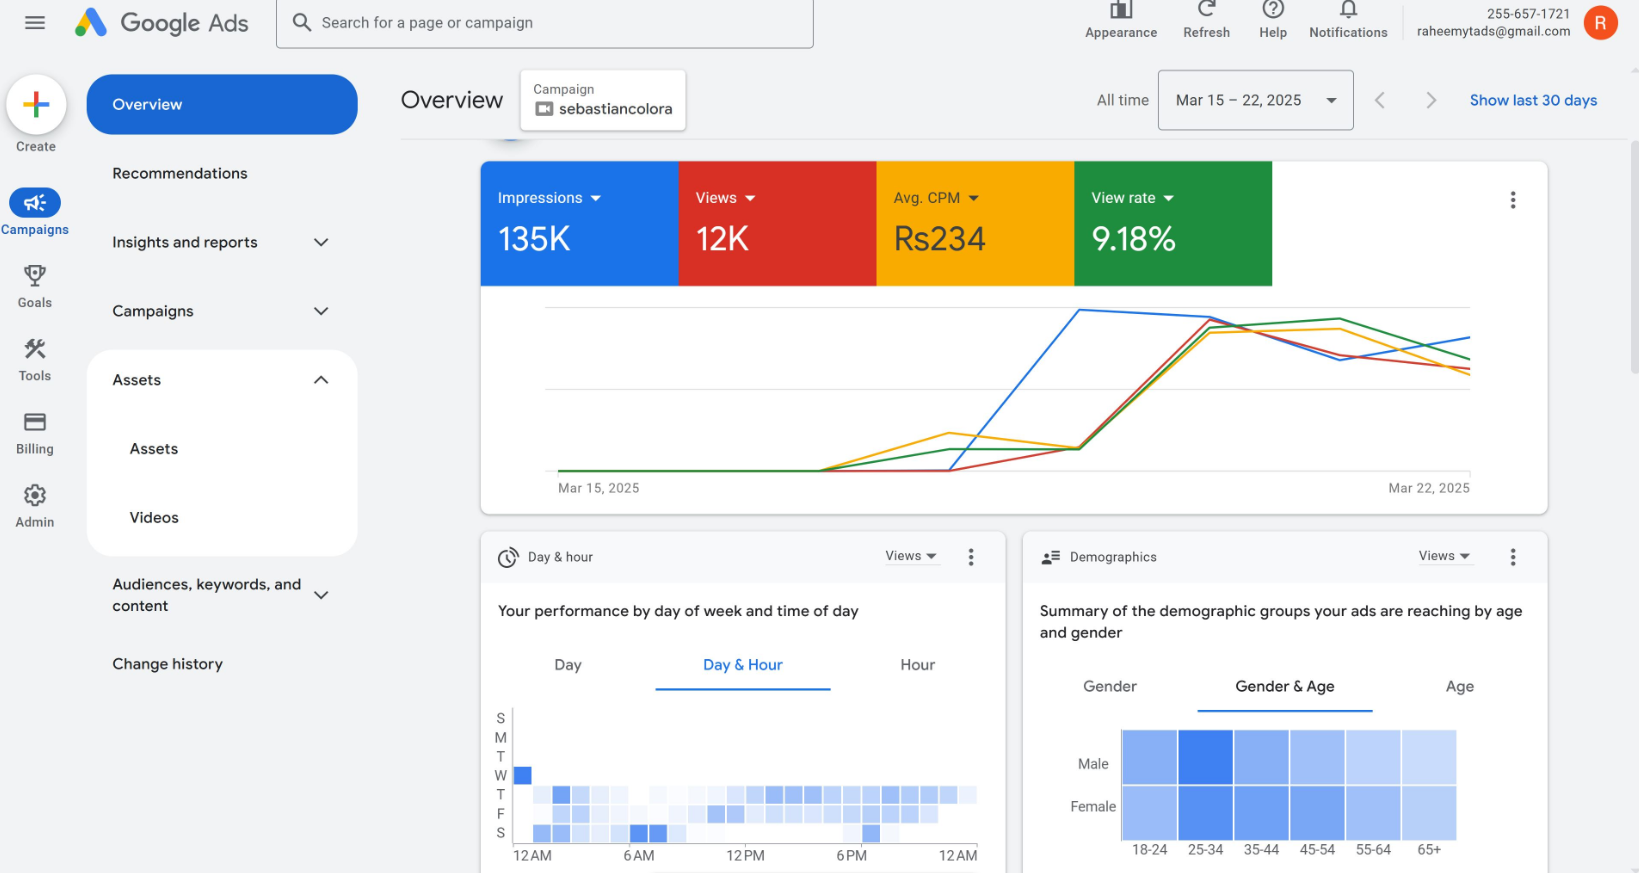Screen dimensions: 1639x873
Task: Select the Gender tab in Demographics
Action: (x=1109, y=686)
